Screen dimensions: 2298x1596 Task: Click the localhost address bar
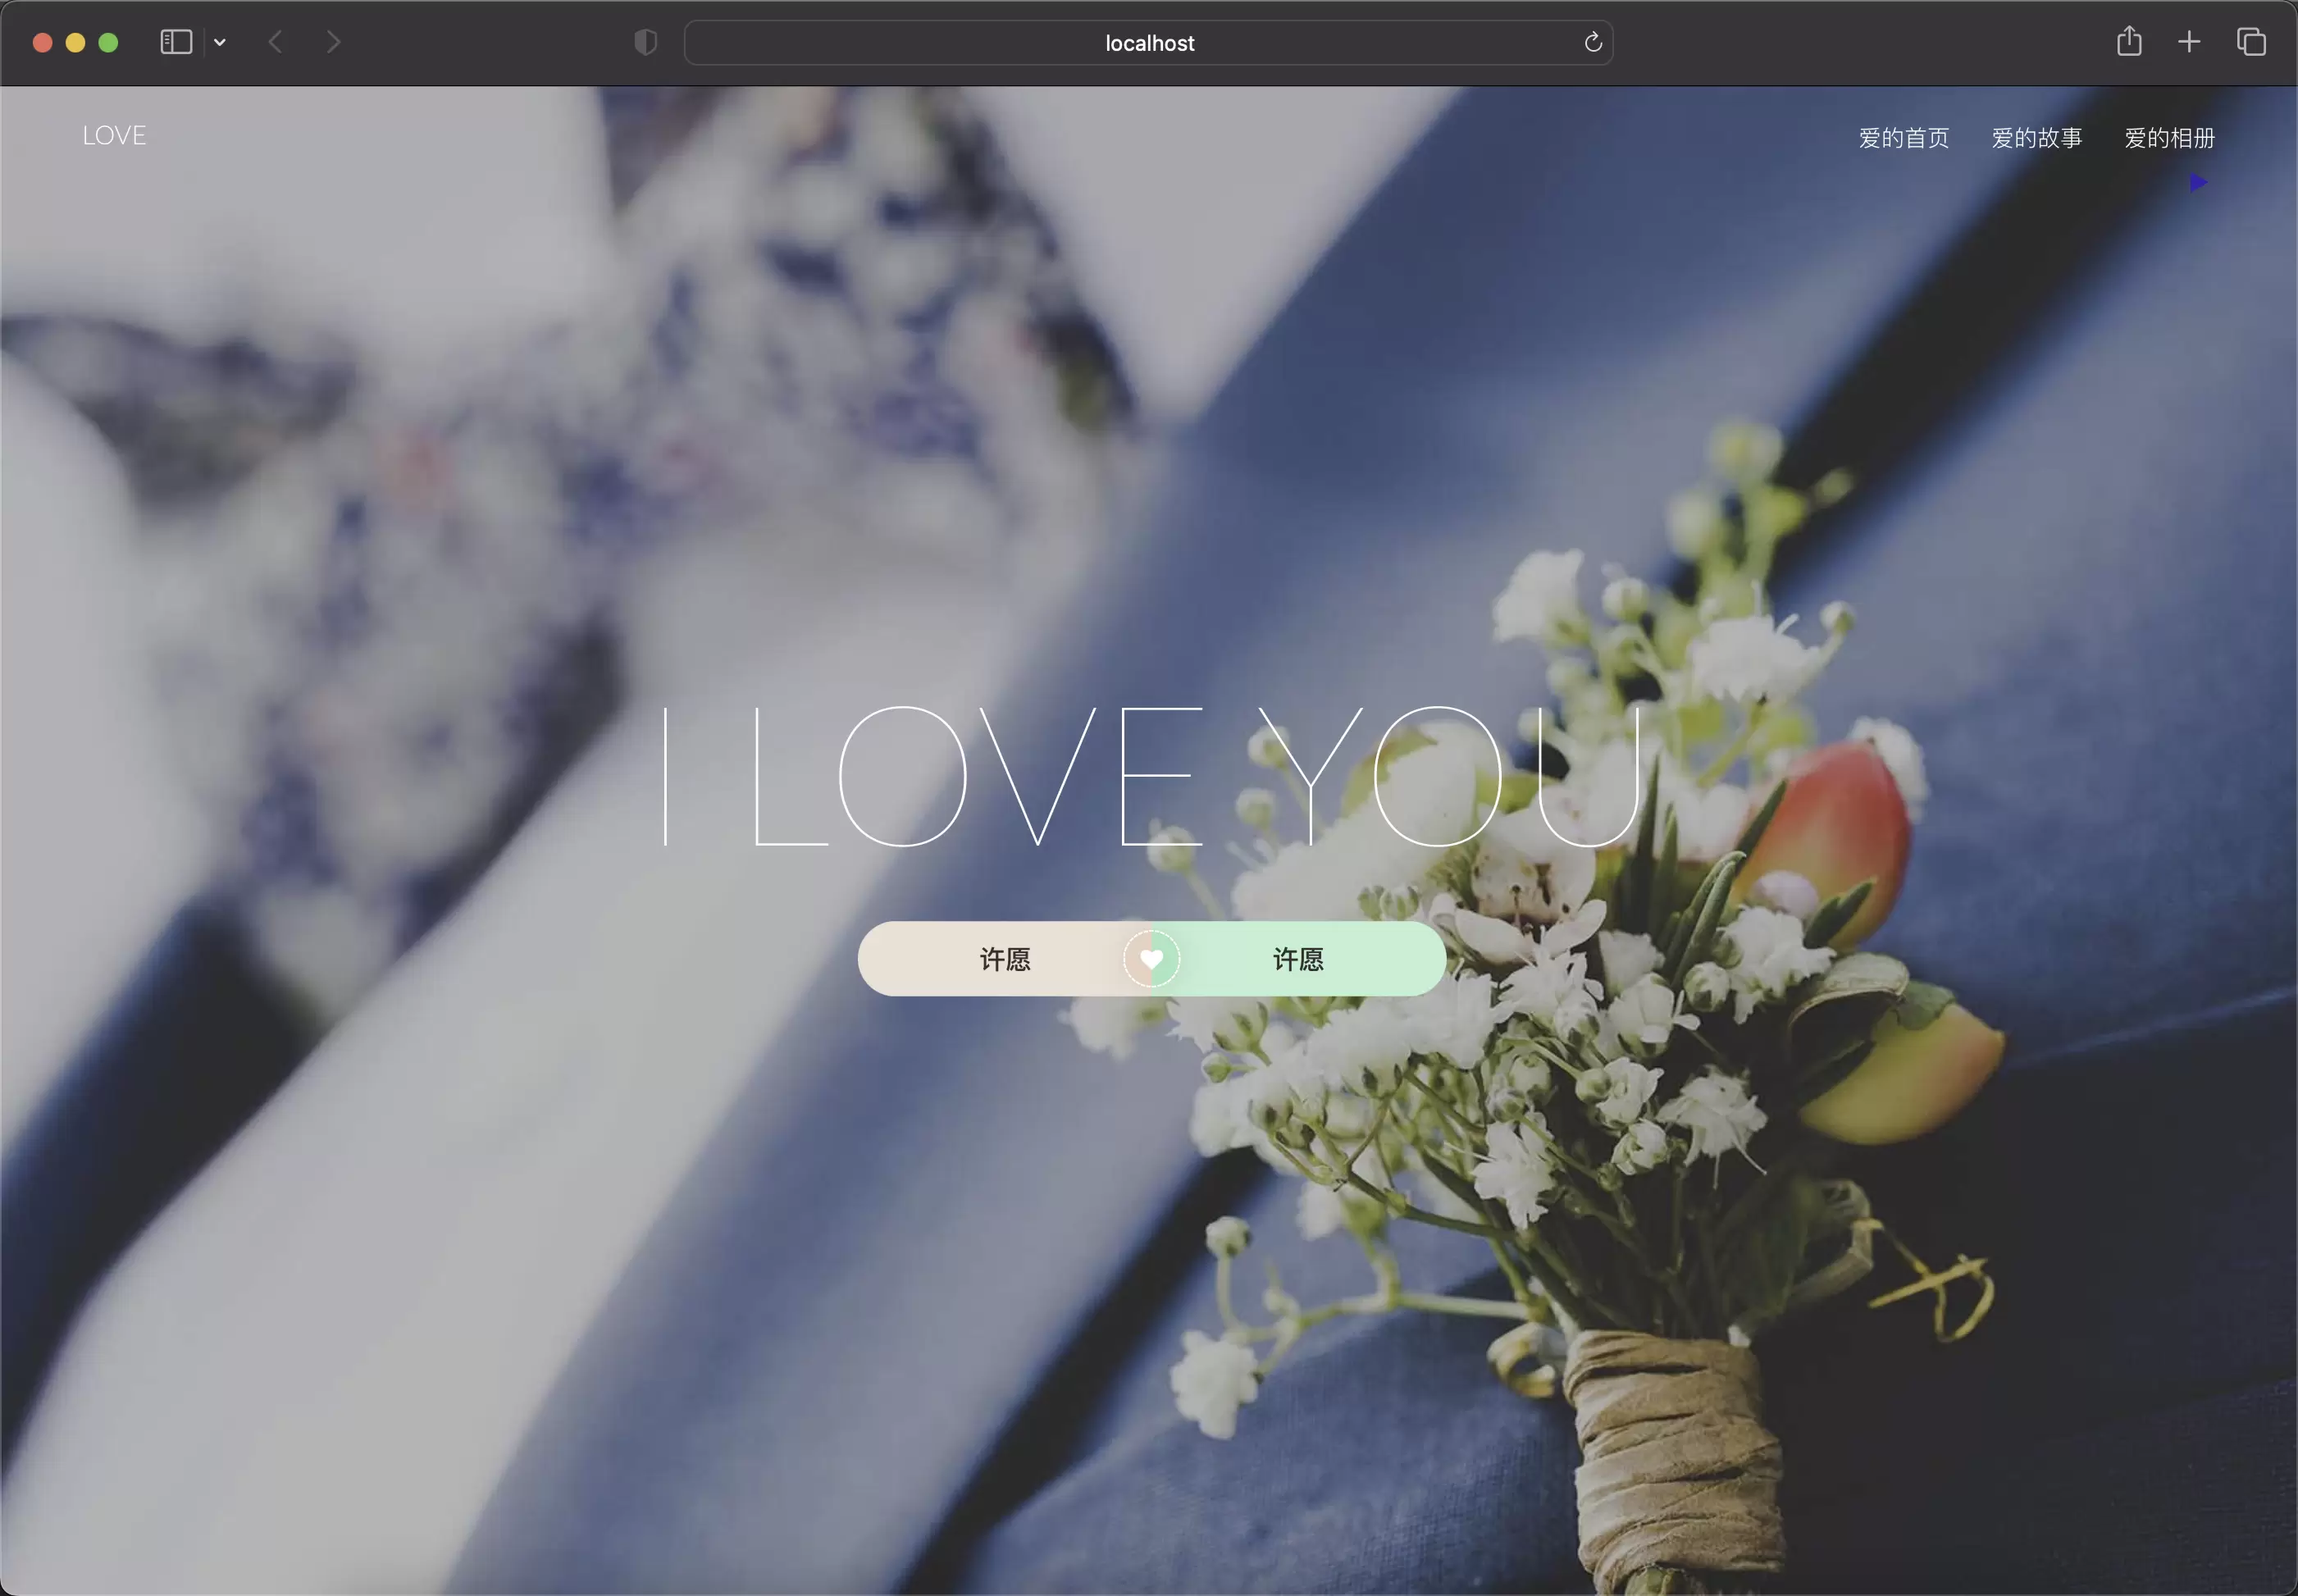[x=1148, y=43]
